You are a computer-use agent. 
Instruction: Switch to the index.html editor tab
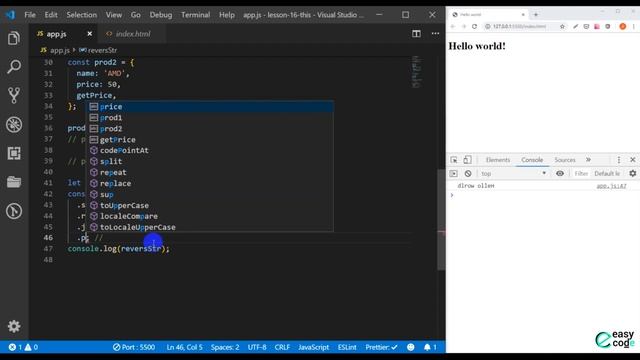click(133, 34)
